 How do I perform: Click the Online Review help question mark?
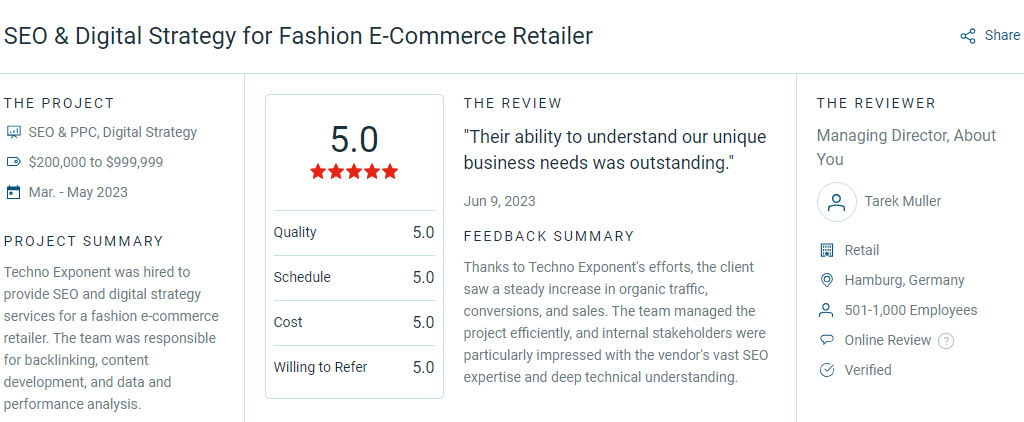946,341
